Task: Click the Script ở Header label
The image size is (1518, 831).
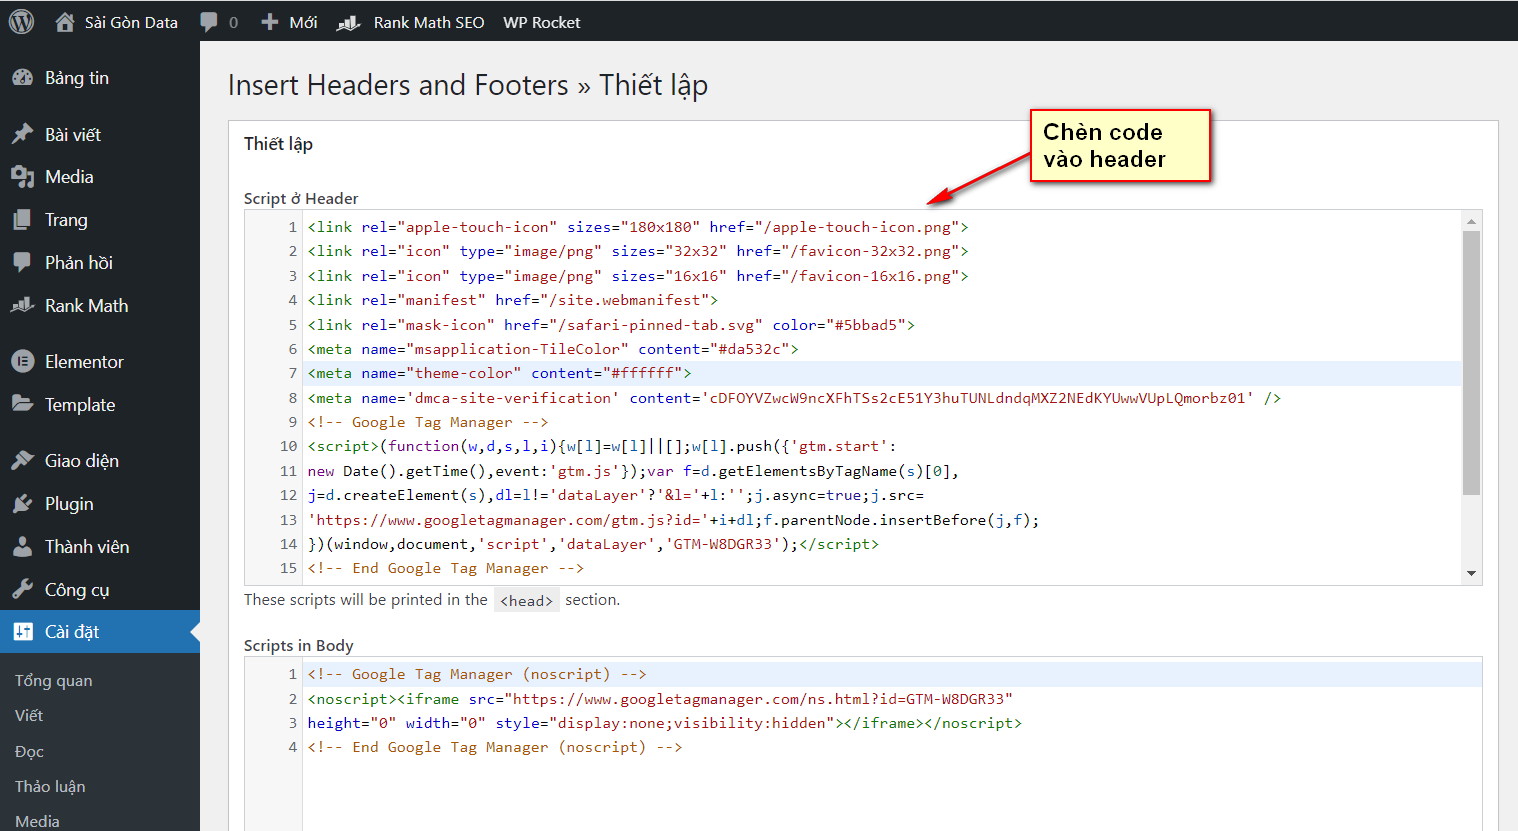Action: [x=301, y=199]
